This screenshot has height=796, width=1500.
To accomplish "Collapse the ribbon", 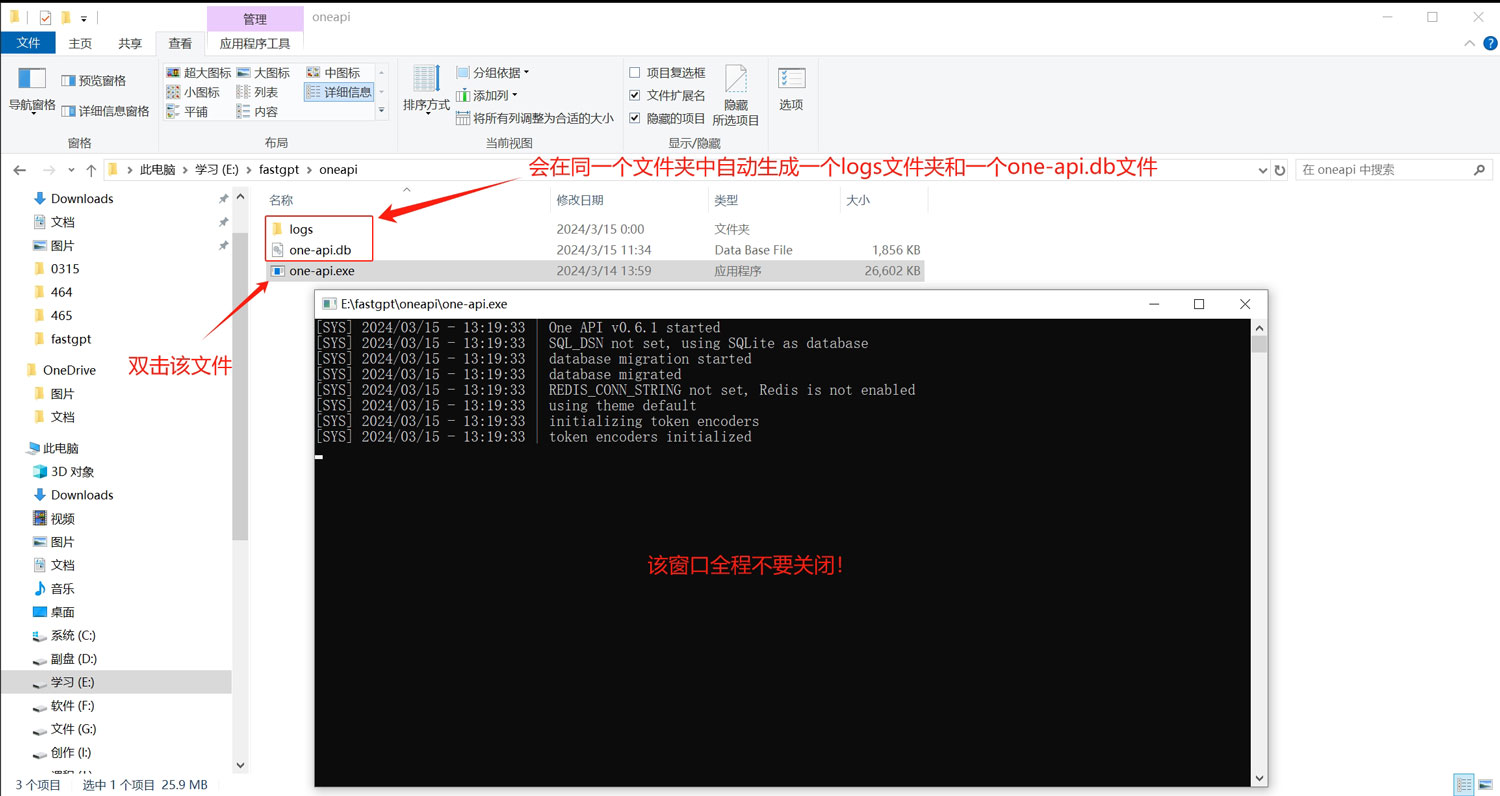I will coord(1469,44).
